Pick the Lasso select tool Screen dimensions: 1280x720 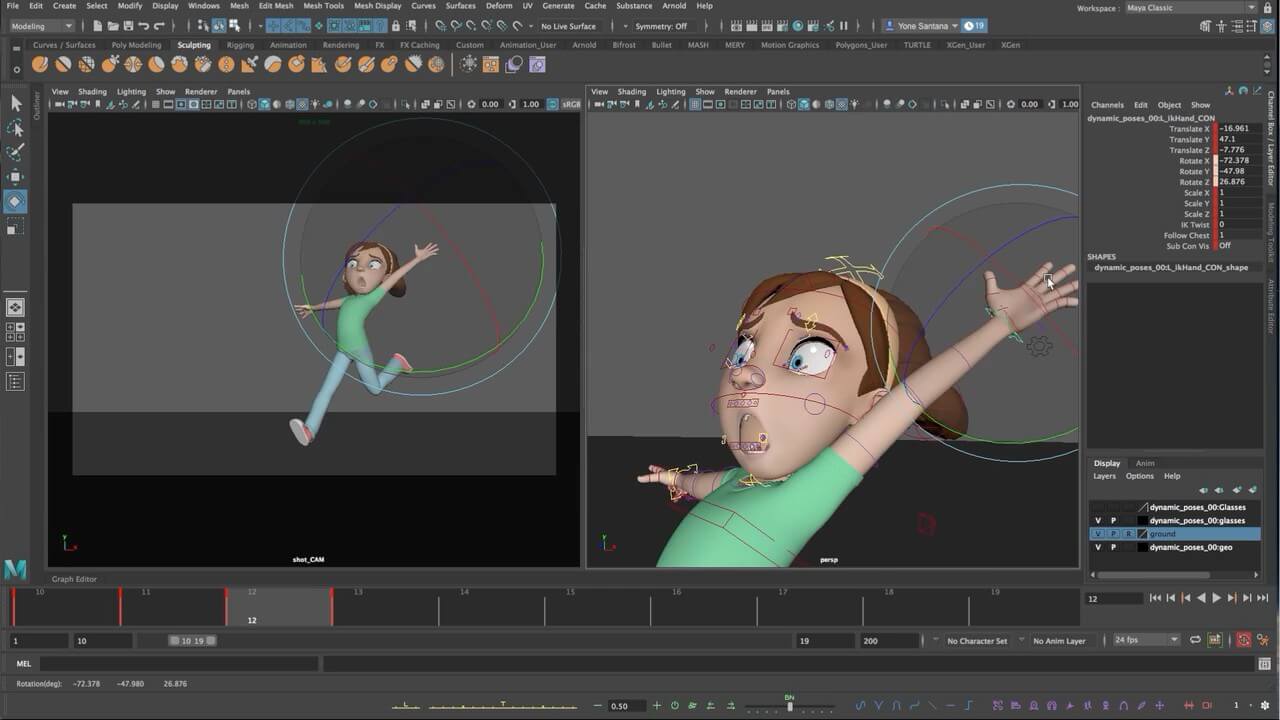[x=15, y=128]
